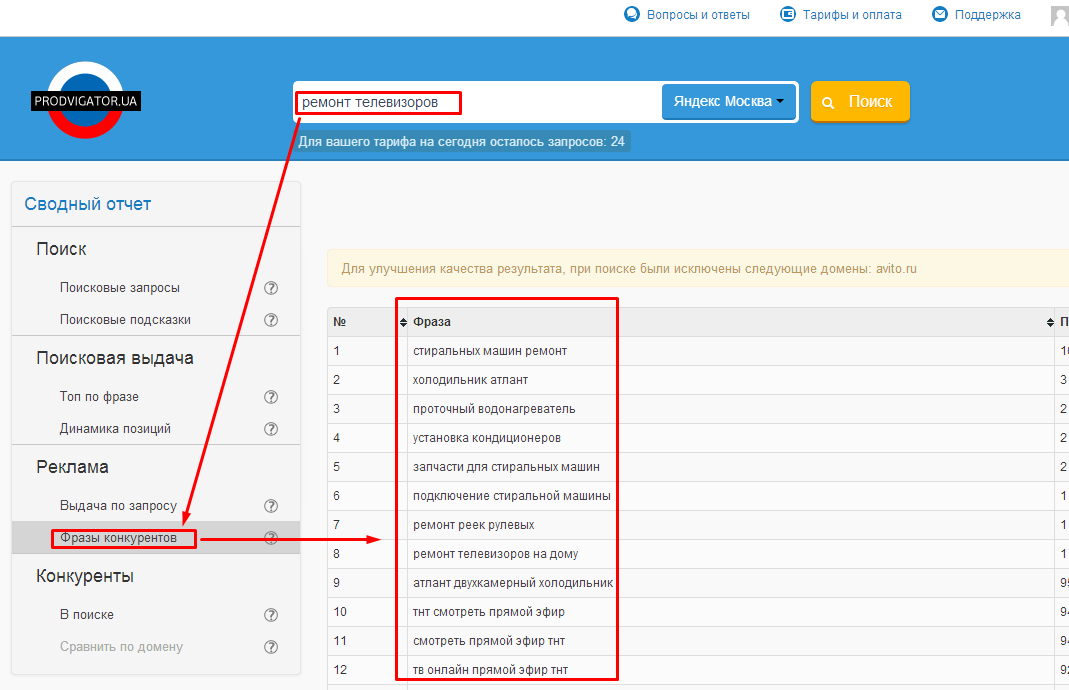
Task: Click help icon beside В поиске
Action: [270, 615]
